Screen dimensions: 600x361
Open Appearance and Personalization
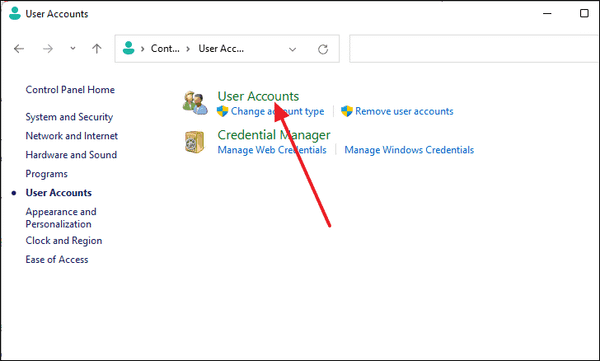(x=61, y=218)
